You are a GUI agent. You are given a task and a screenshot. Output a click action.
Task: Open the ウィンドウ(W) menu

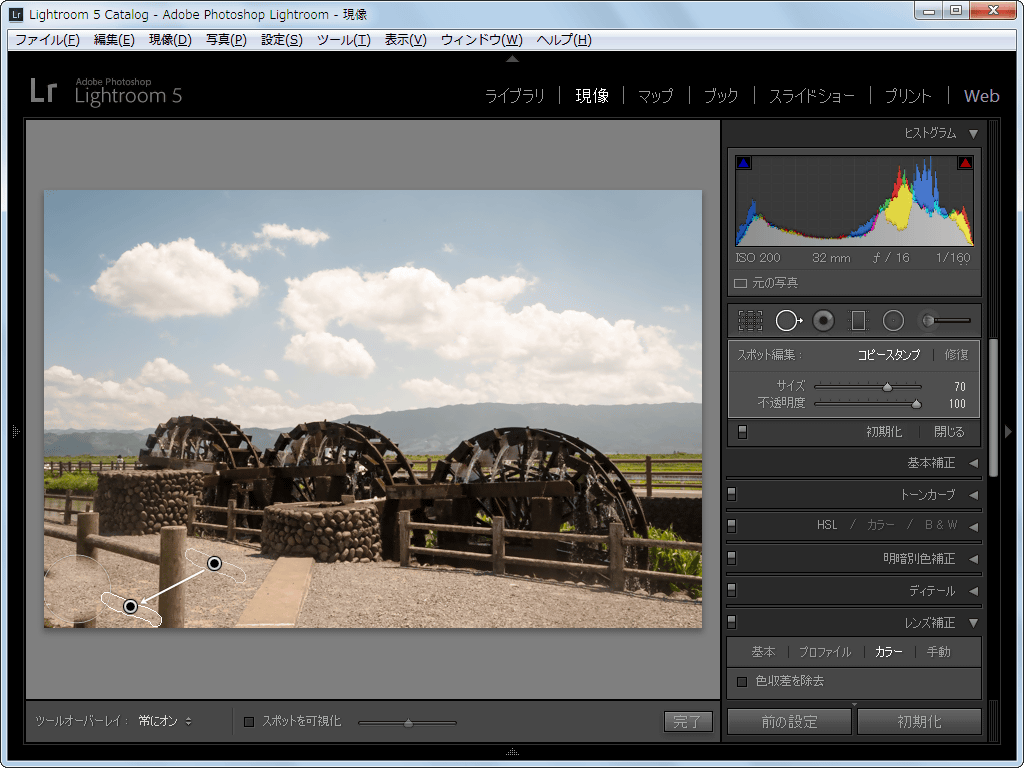point(482,40)
